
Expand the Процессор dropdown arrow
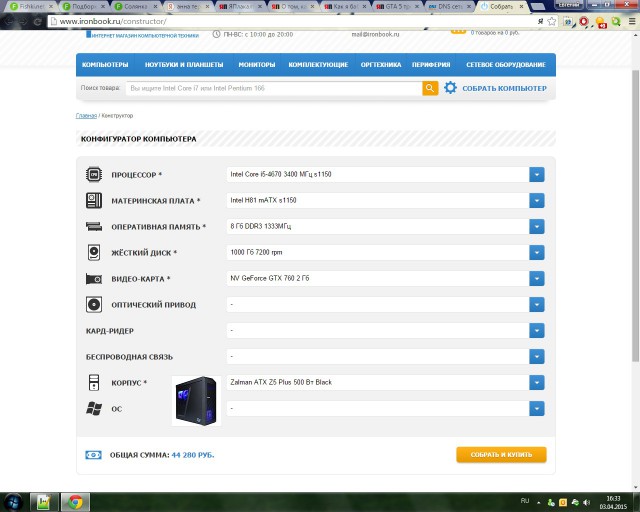(537, 174)
